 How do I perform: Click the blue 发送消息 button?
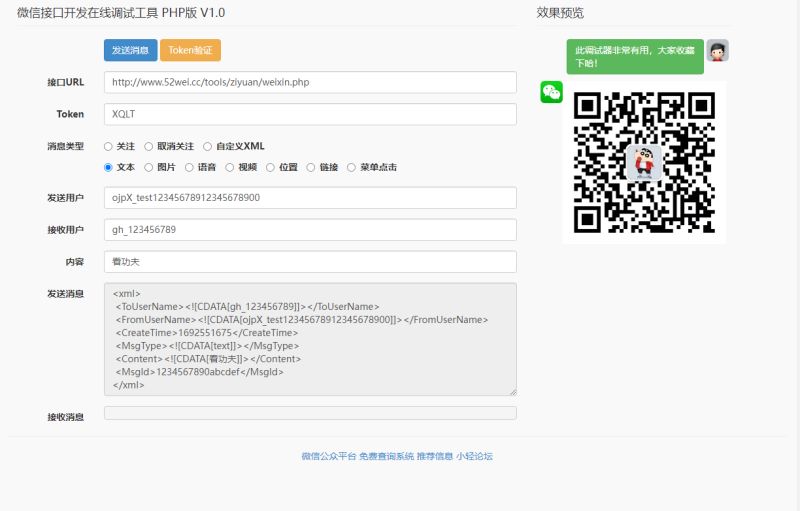pos(131,50)
